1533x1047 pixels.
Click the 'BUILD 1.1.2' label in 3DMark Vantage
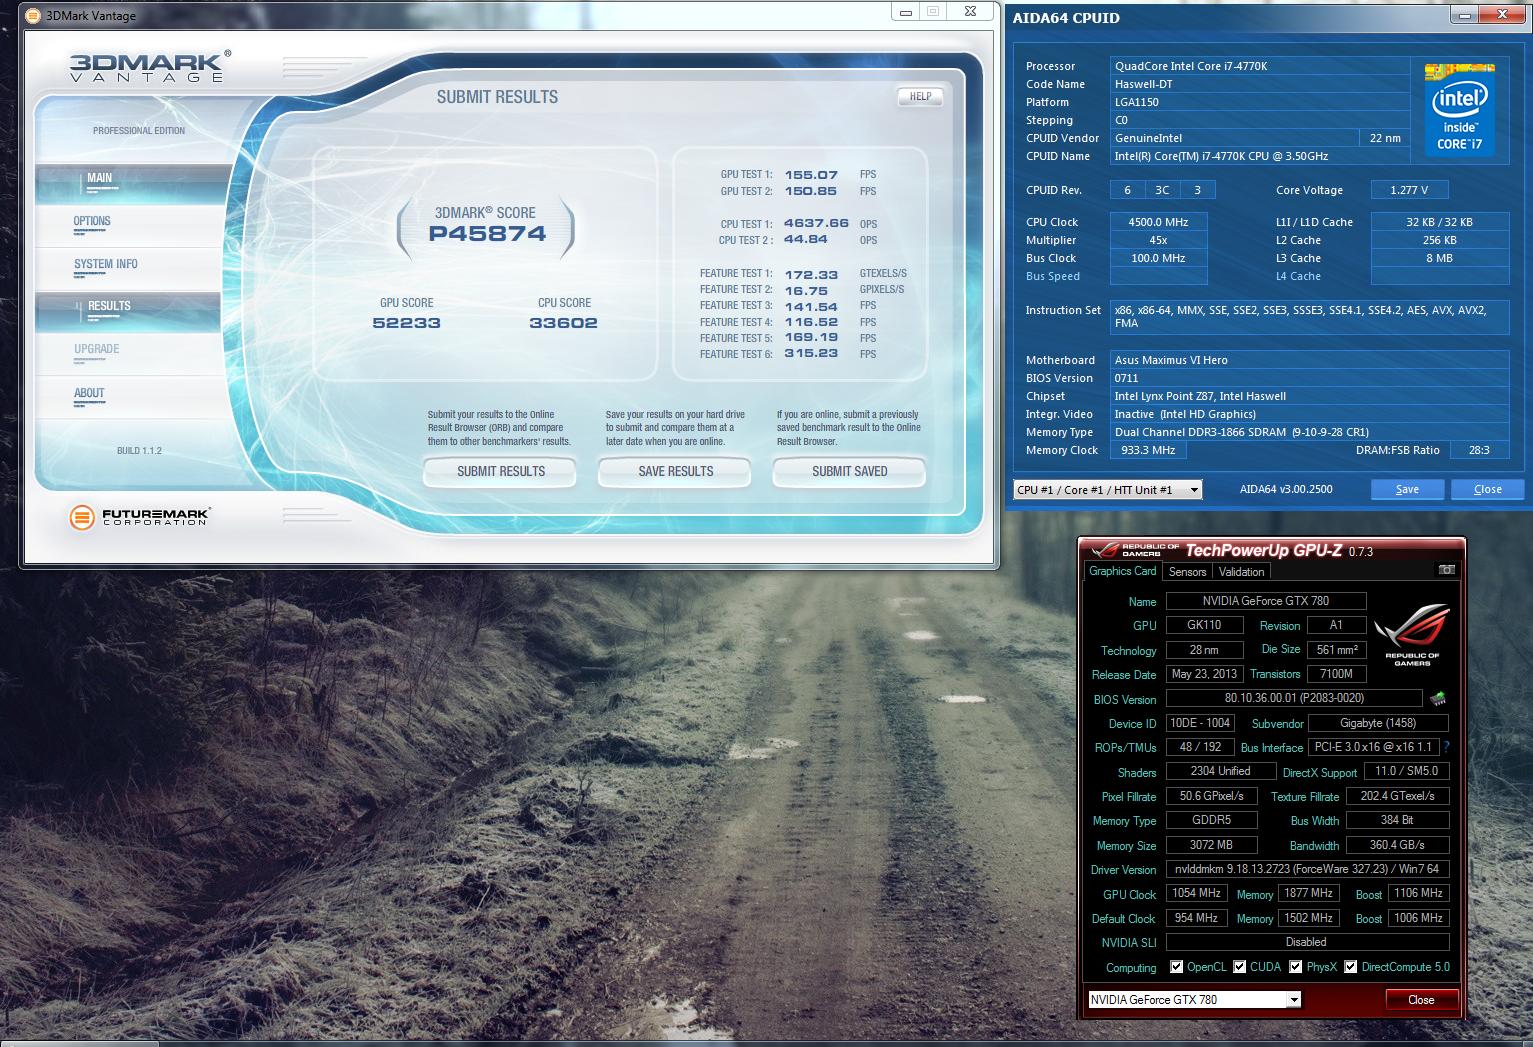tap(139, 451)
